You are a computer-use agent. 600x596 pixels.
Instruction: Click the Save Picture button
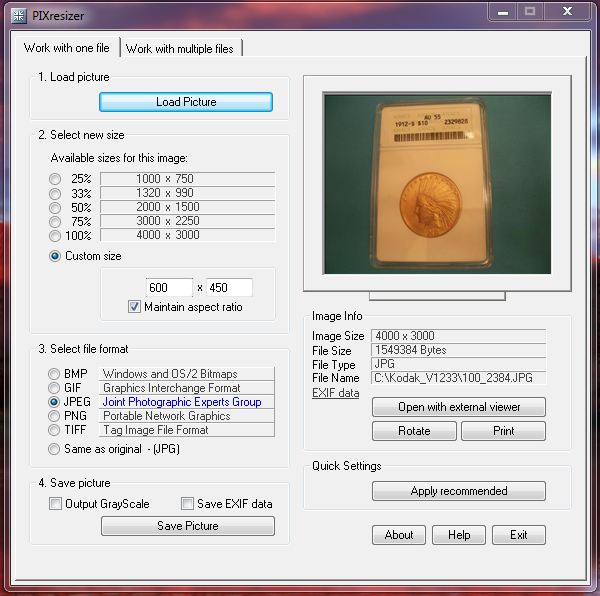[x=187, y=526]
